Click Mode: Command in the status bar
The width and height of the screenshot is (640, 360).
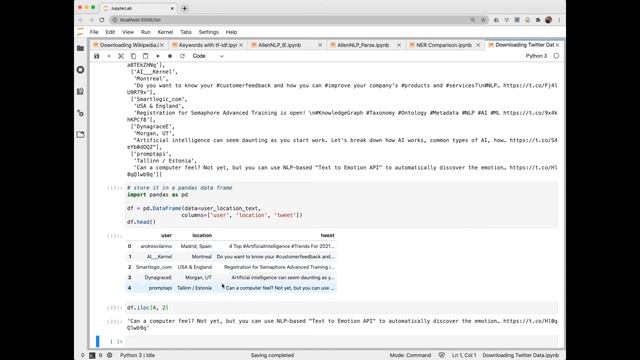[x=410, y=355]
